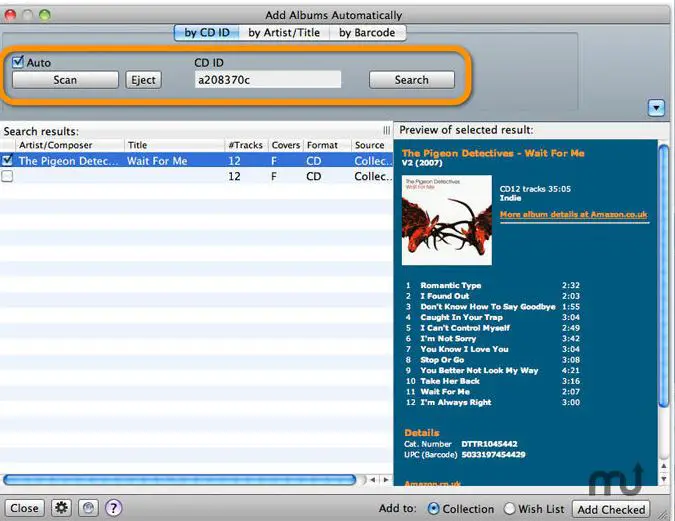Click the results scroll left arrow
675x521 pixels.
373,479
